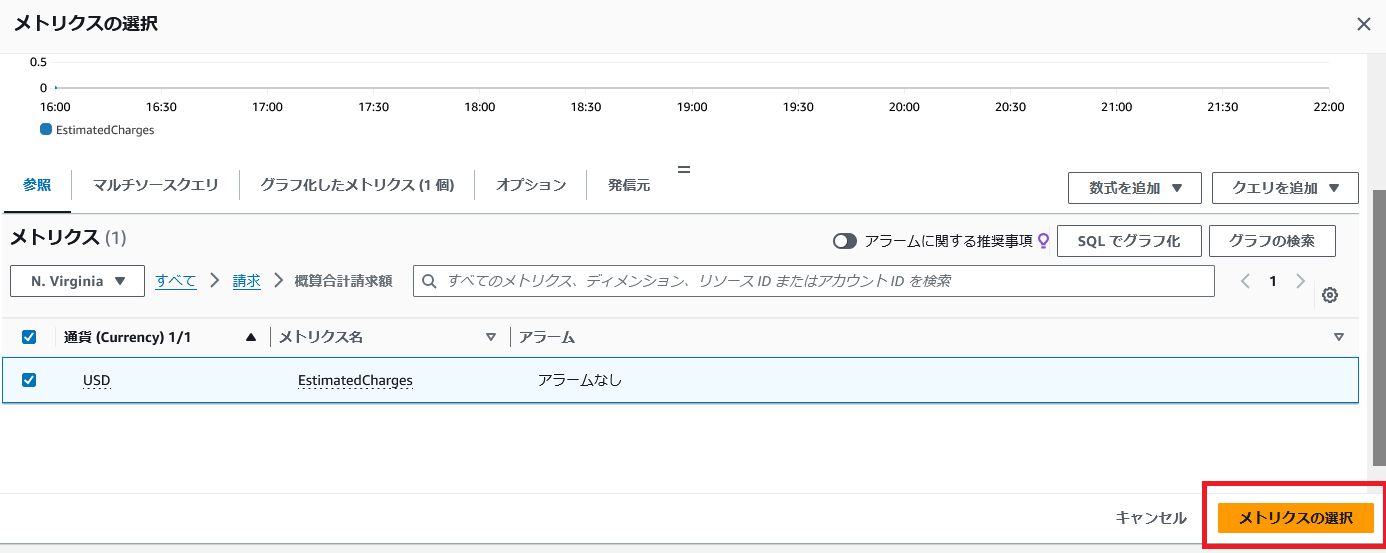Open メトリクス名 column filter arrow
Viewport: 1386px width, 553px height.
(491, 337)
